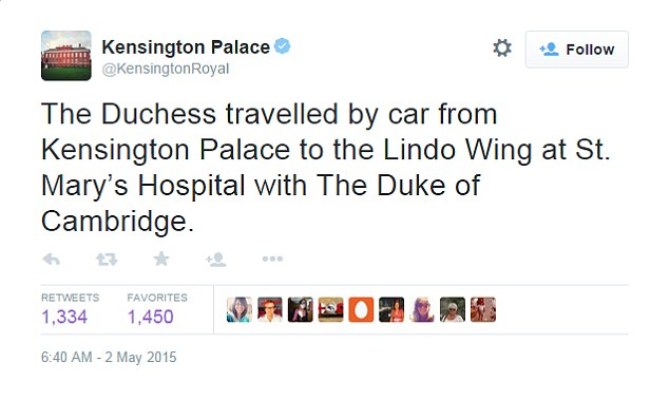
Task: Click the last avatar in the favoriters row
Action: click(x=484, y=310)
